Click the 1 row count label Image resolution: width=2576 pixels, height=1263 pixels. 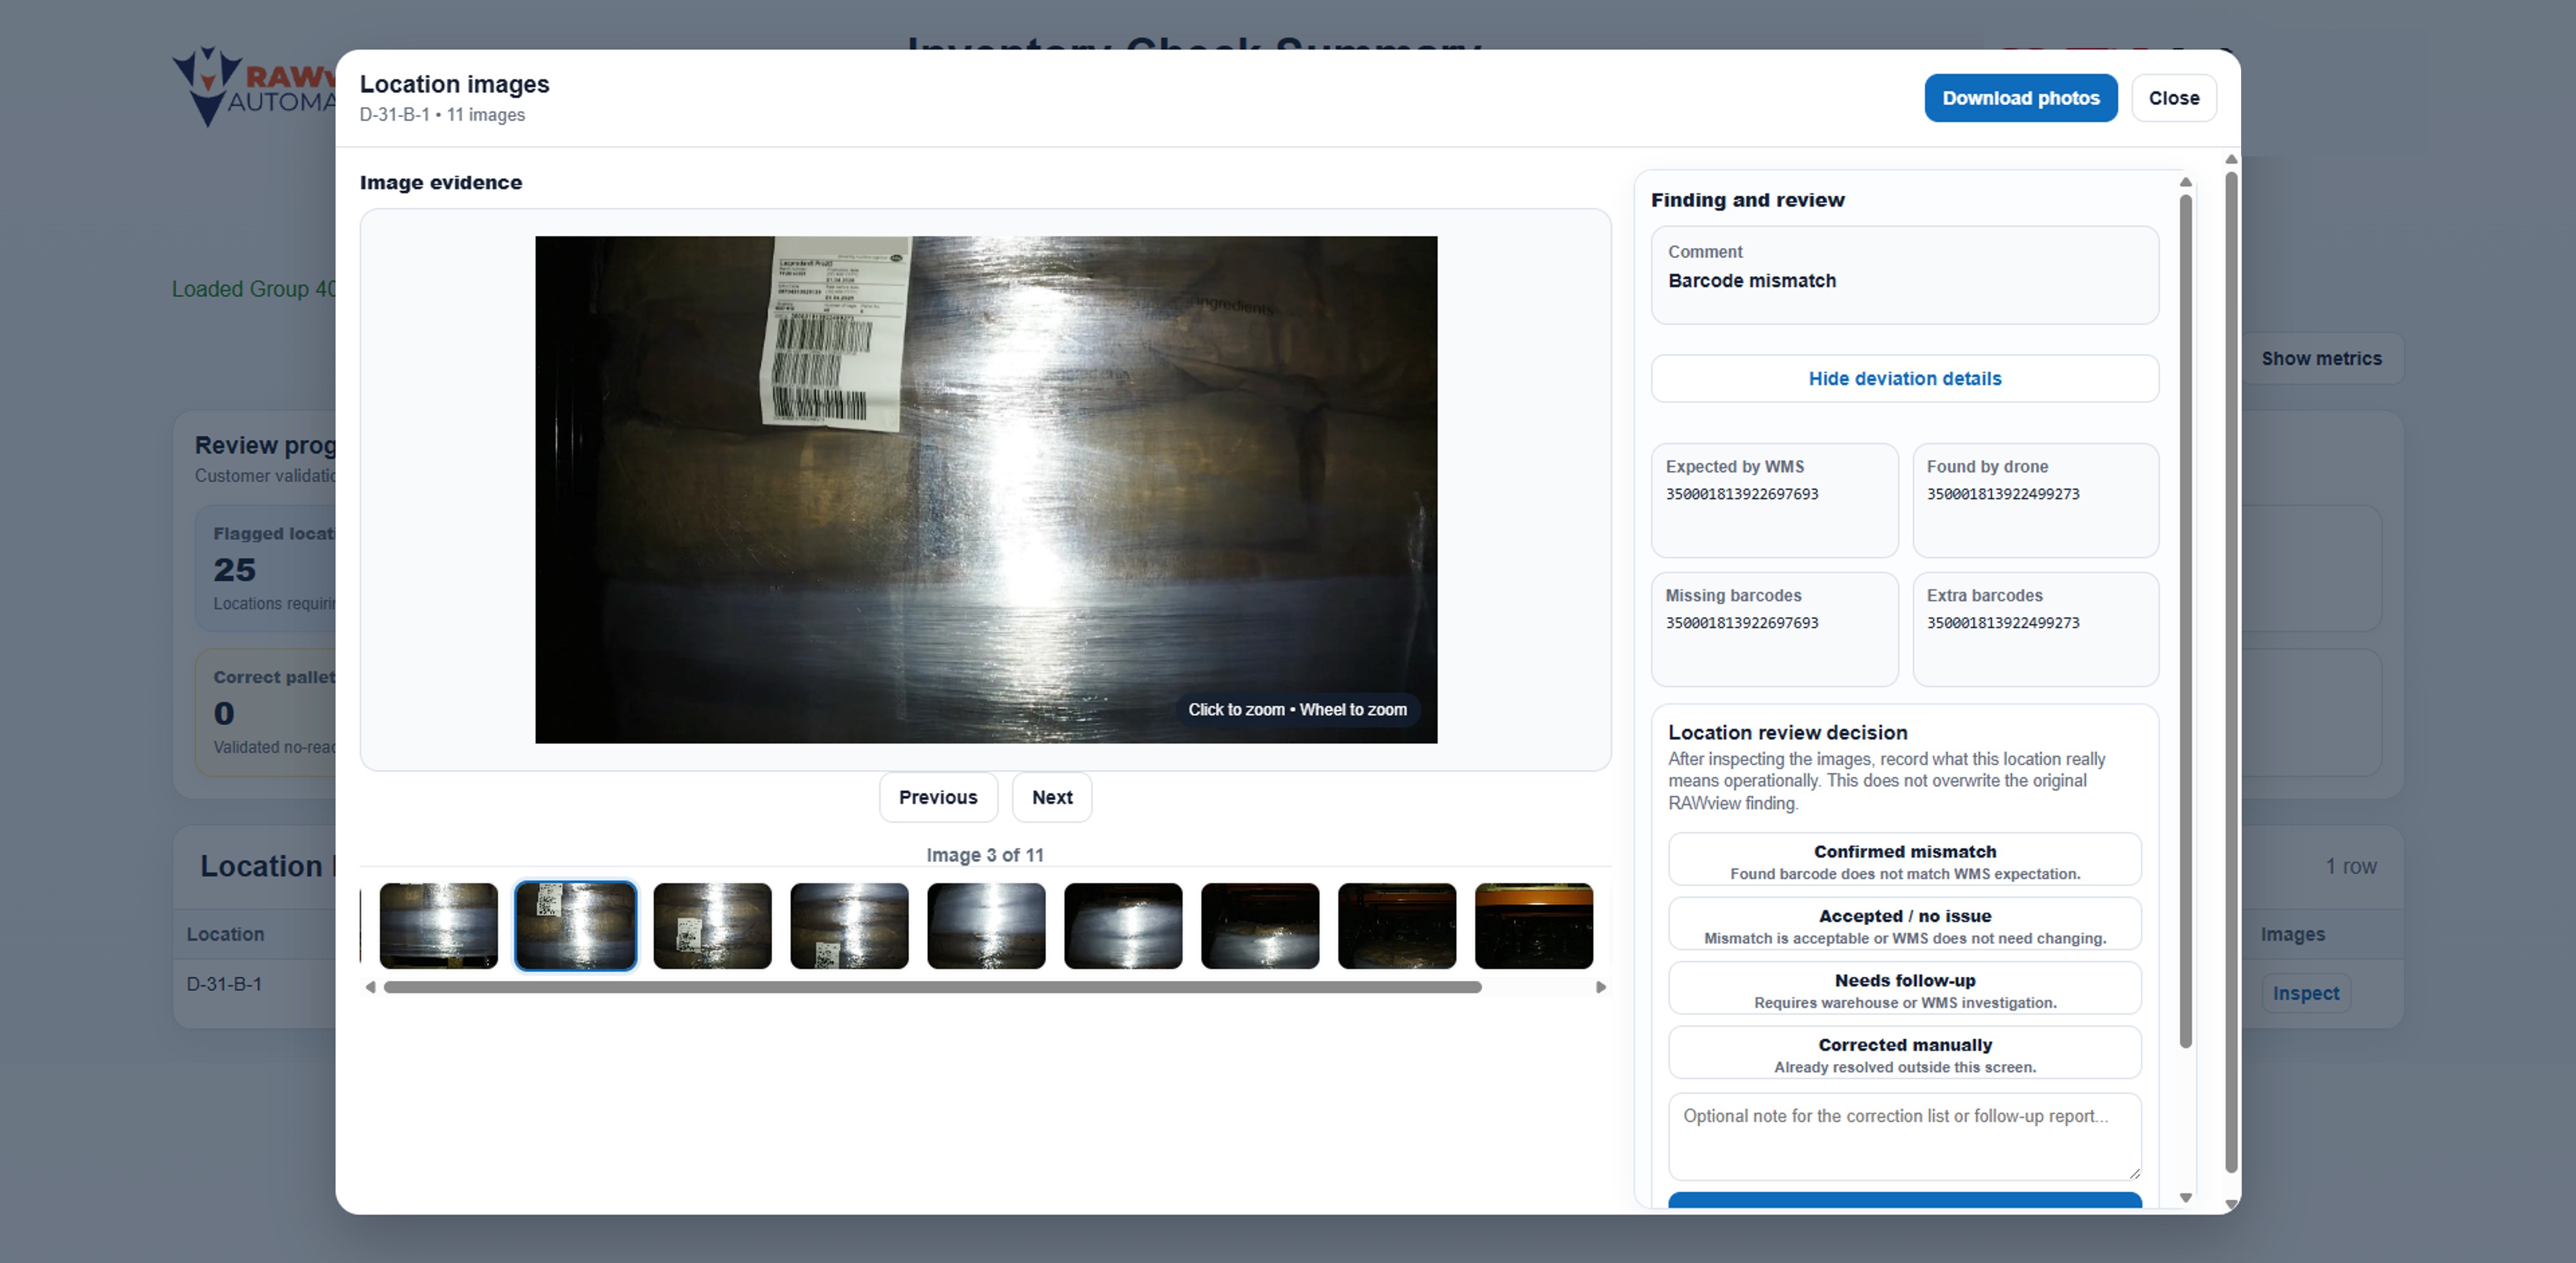[x=2350, y=867]
